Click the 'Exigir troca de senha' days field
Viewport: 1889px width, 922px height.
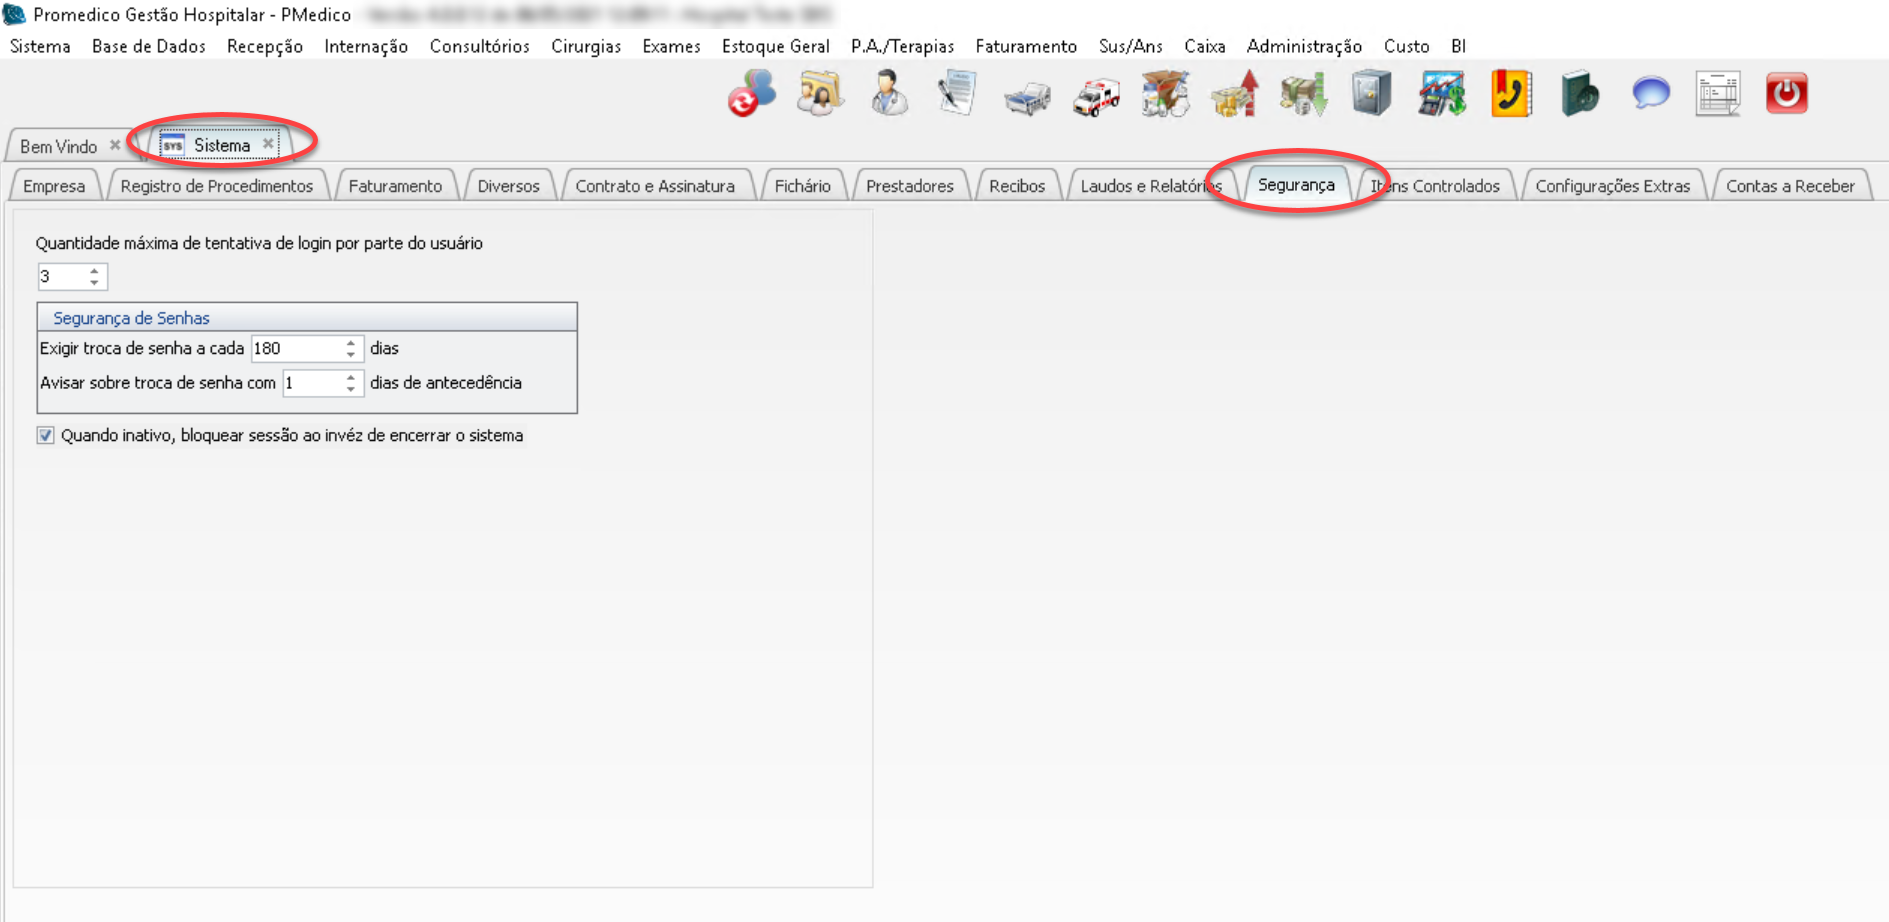coord(295,348)
